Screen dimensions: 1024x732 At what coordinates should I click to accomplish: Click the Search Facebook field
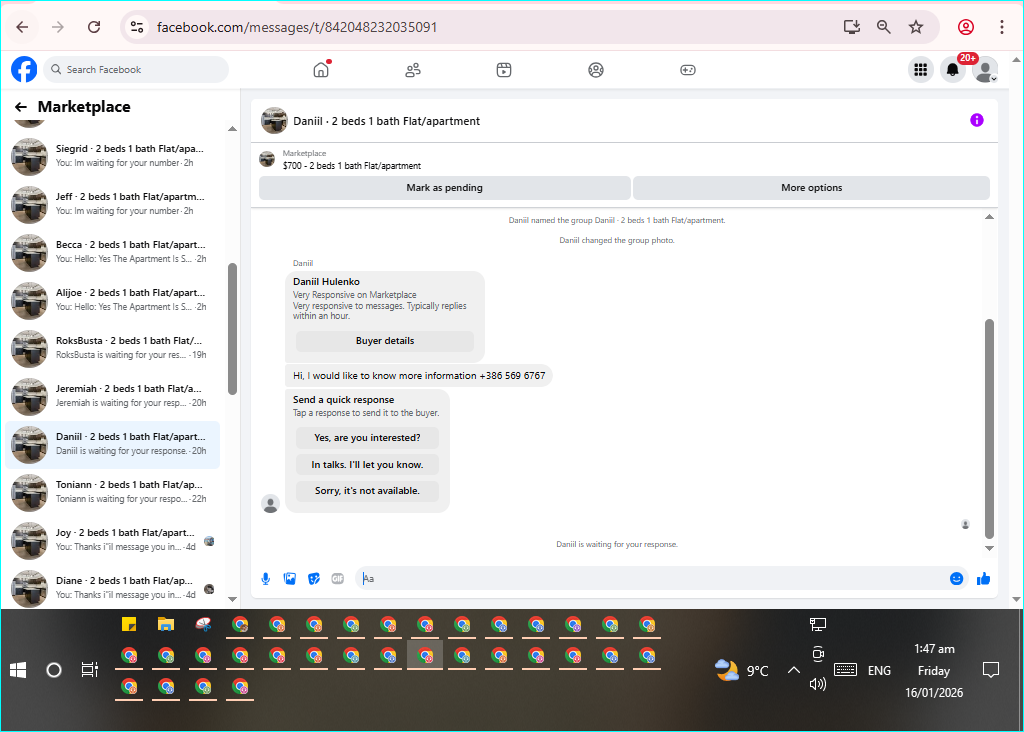136,69
